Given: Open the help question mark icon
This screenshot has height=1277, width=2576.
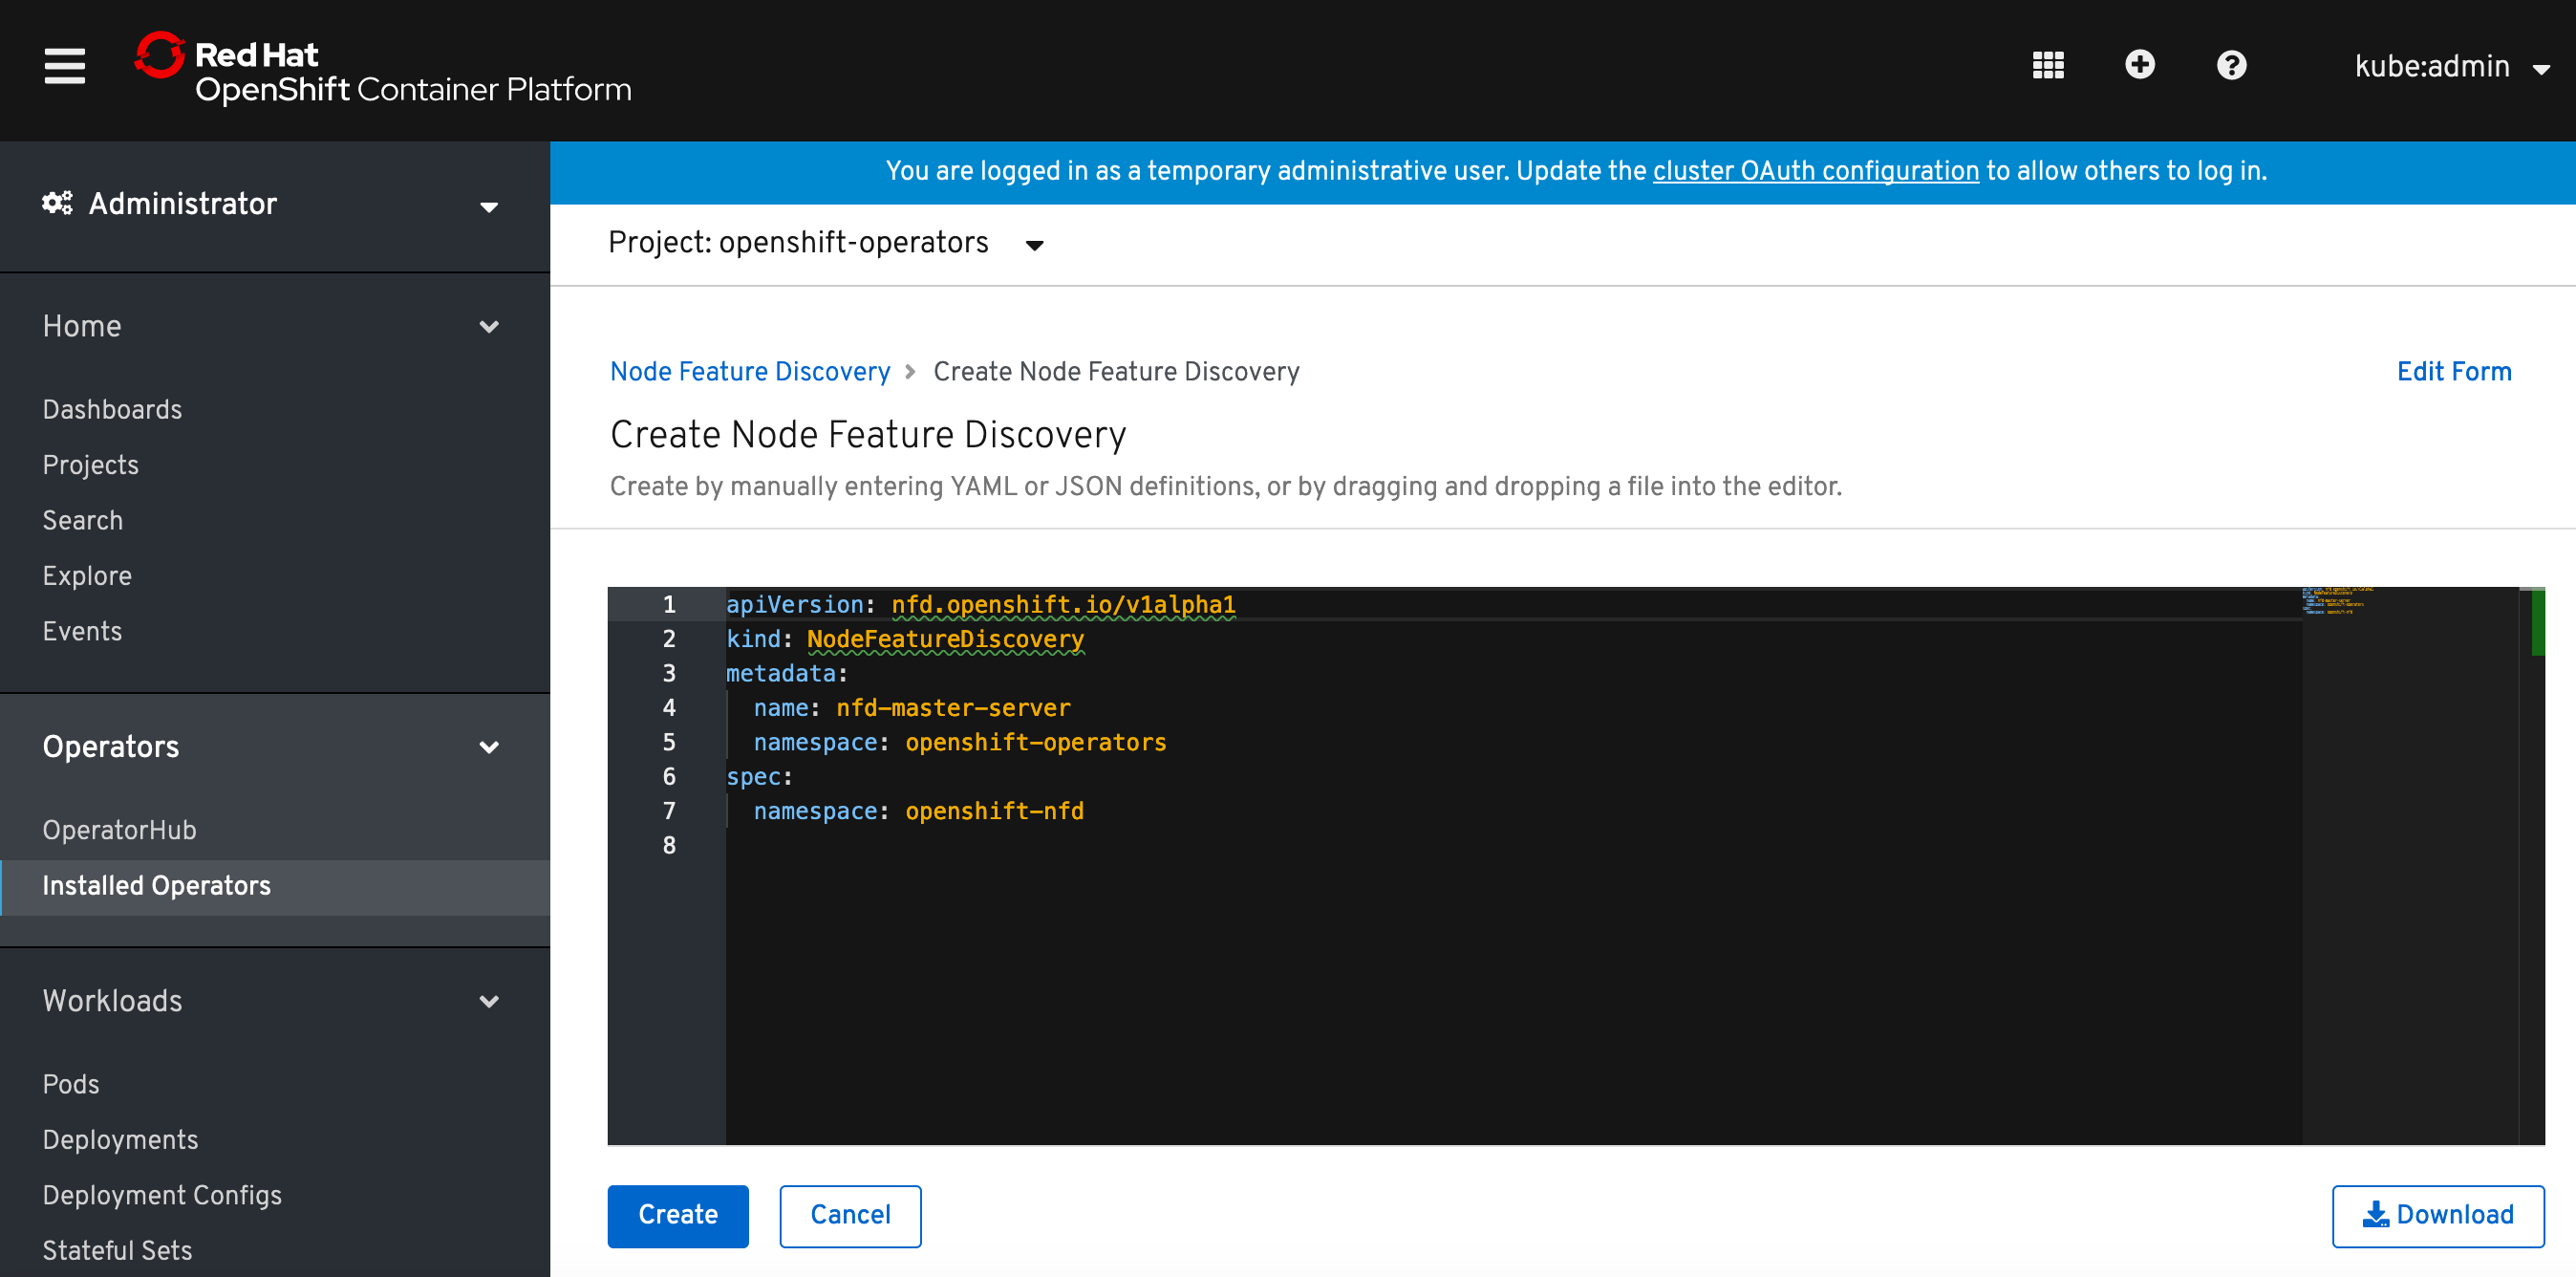Looking at the screenshot, I should (2232, 65).
